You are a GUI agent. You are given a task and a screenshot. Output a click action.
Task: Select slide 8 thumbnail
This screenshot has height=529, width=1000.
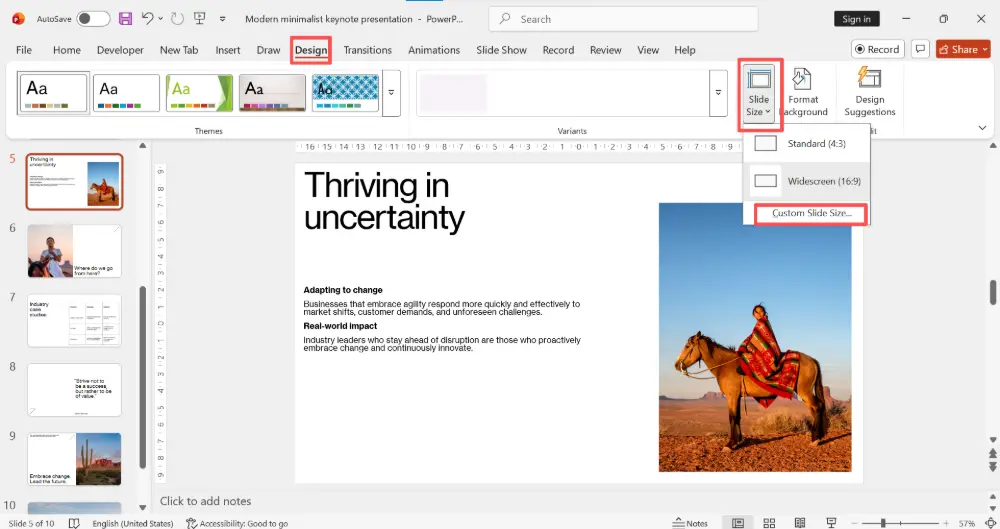[74, 390]
